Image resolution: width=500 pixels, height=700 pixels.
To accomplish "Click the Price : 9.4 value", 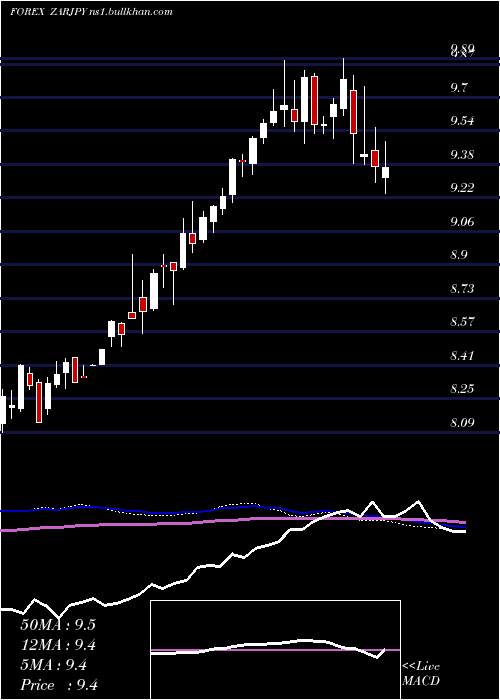I will (59, 684).
